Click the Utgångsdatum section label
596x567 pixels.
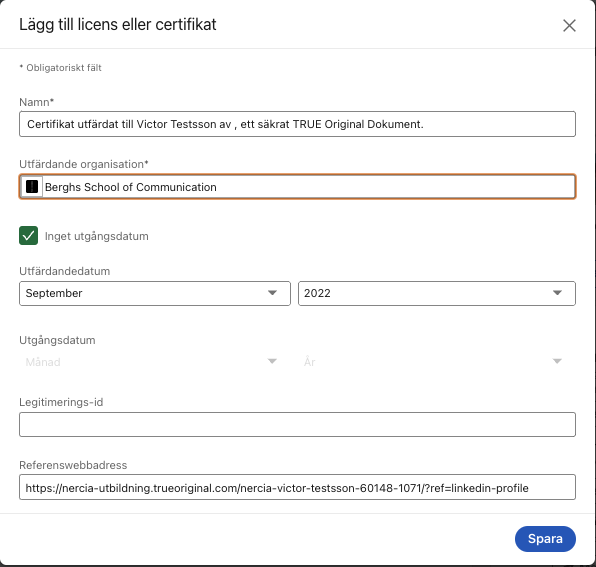[x=57, y=340]
